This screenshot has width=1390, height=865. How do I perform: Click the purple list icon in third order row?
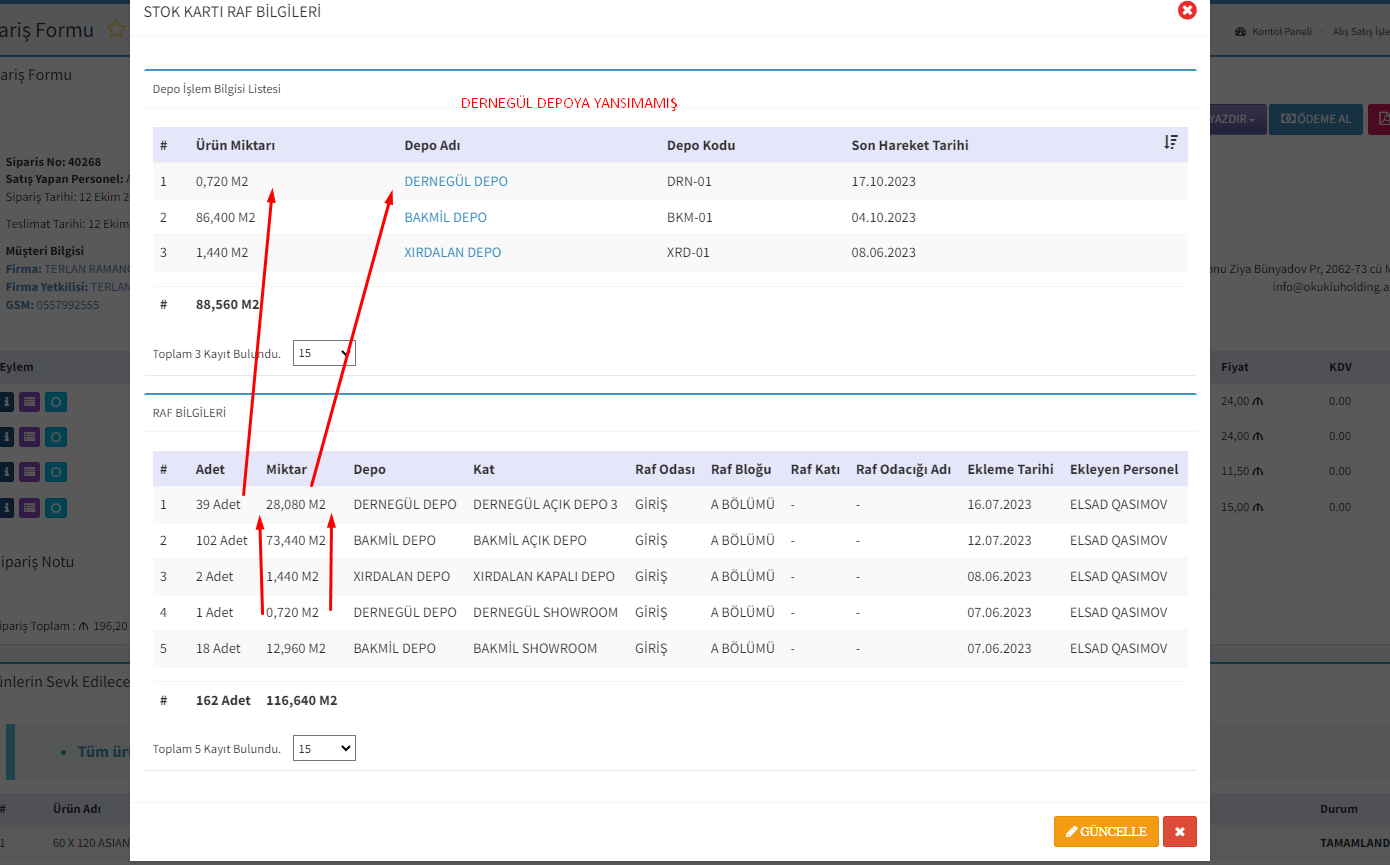[x=30, y=472]
